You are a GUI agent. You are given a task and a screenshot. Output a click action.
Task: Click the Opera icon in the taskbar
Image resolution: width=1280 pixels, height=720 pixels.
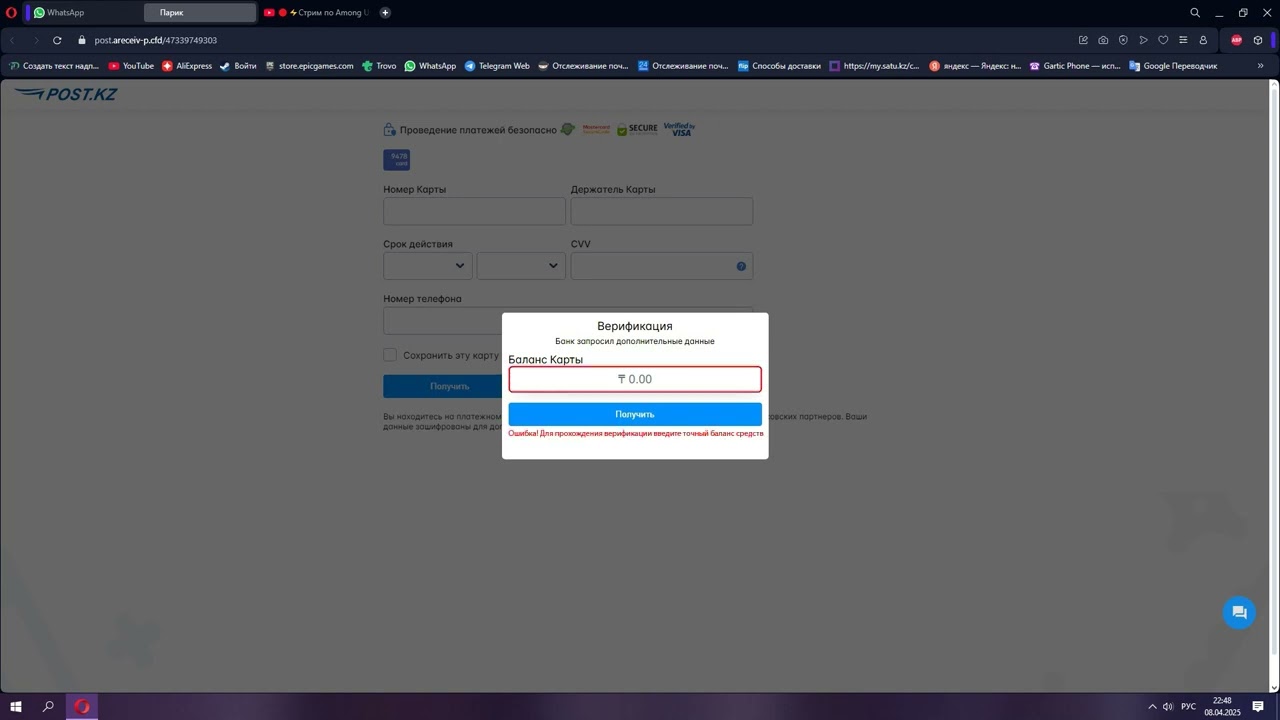[x=82, y=707]
